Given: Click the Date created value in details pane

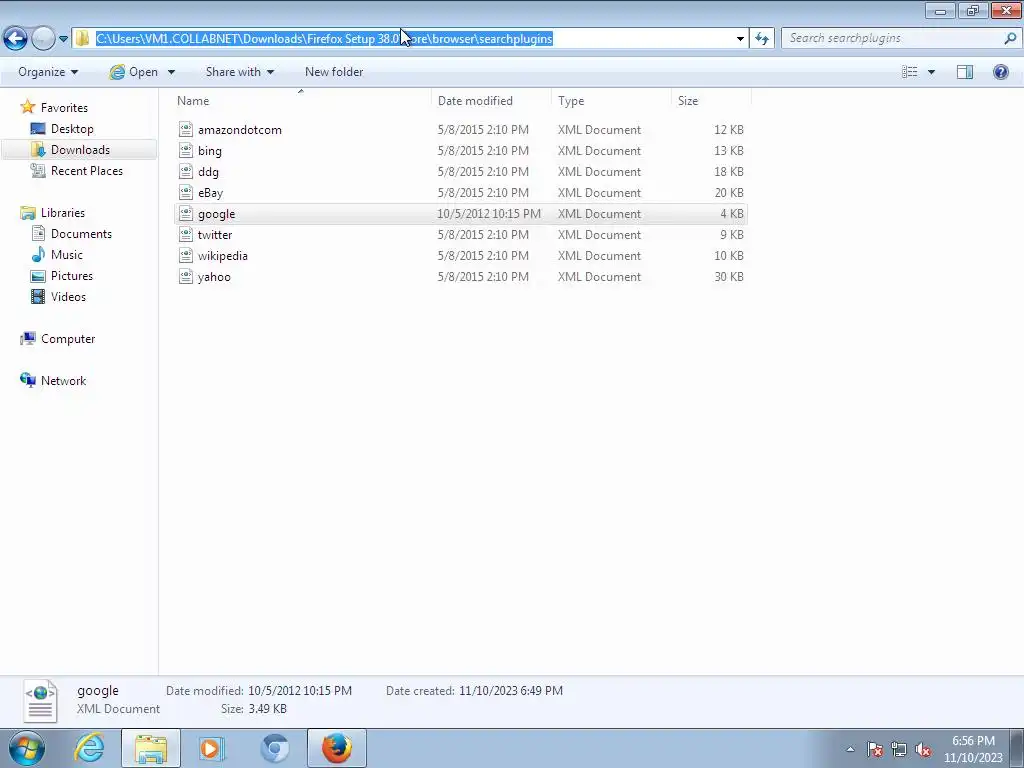Looking at the screenshot, I should click(x=511, y=690).
